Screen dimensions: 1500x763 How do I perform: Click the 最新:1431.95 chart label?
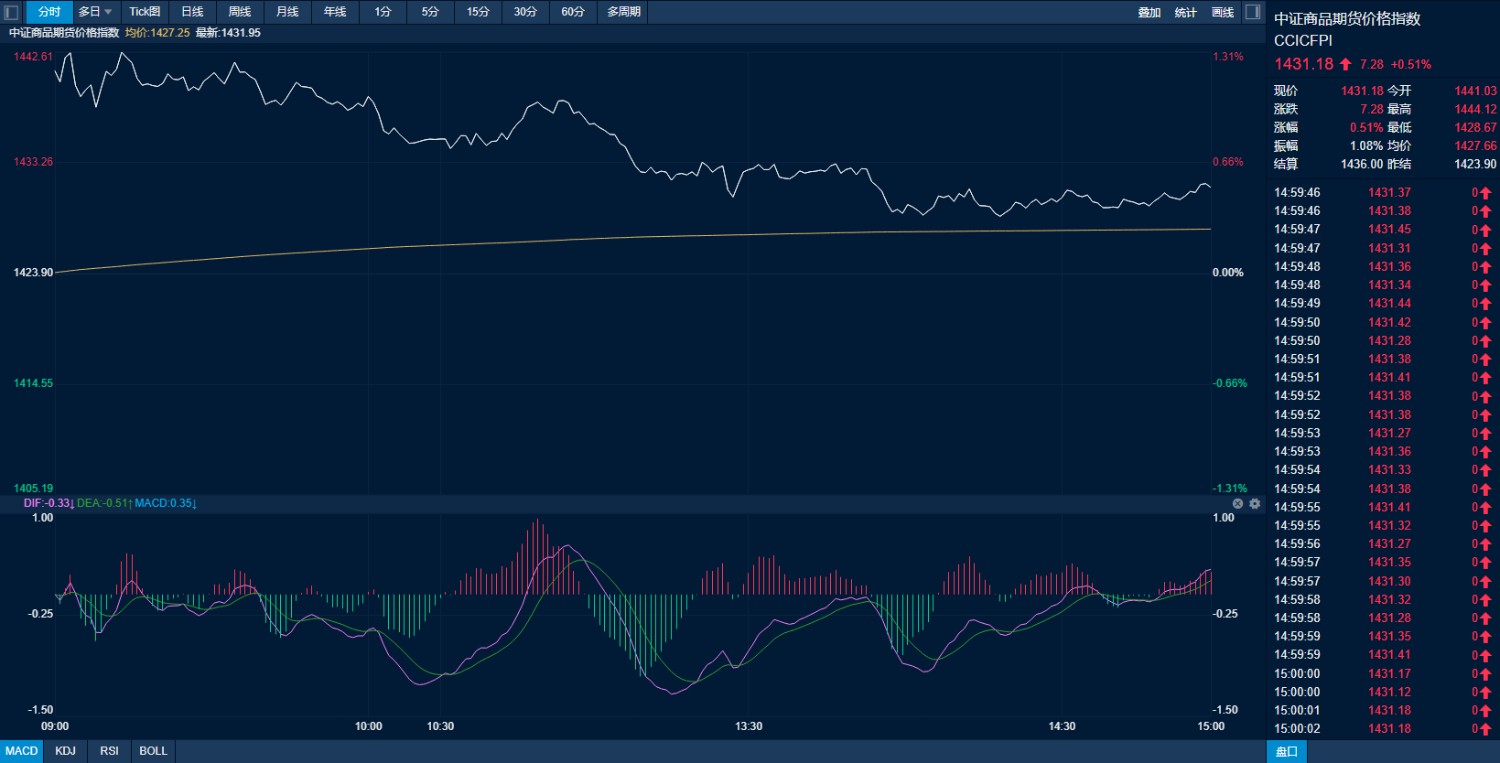(228, 32)
